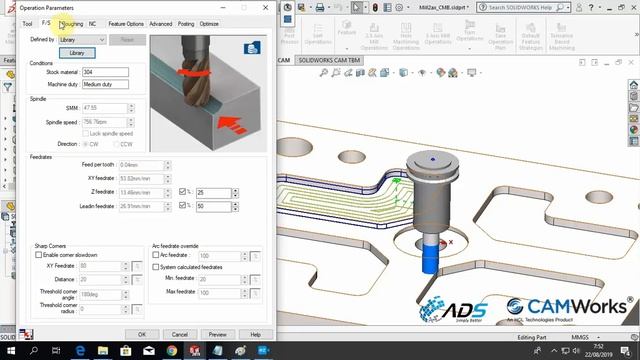Open the Tool tab

(x=27, y=24)
